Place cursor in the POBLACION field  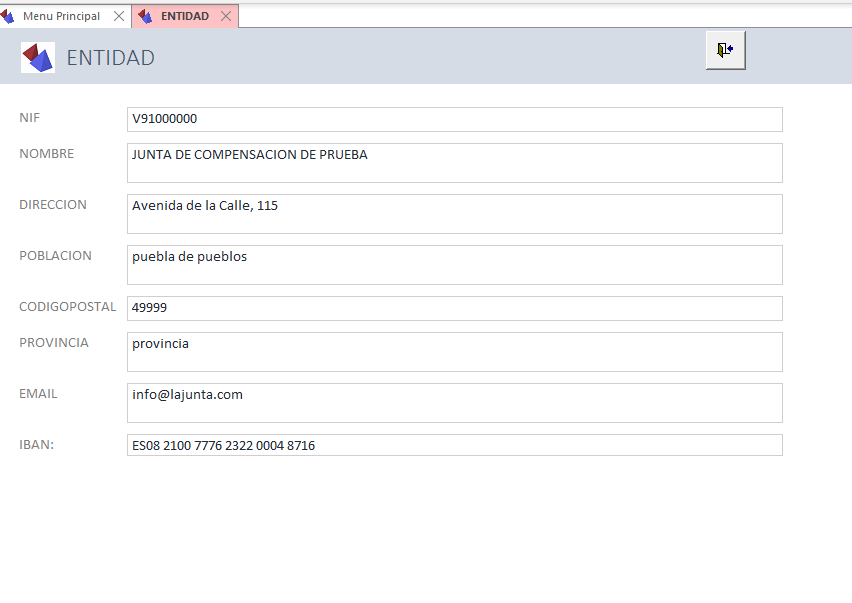coord(454,265)
